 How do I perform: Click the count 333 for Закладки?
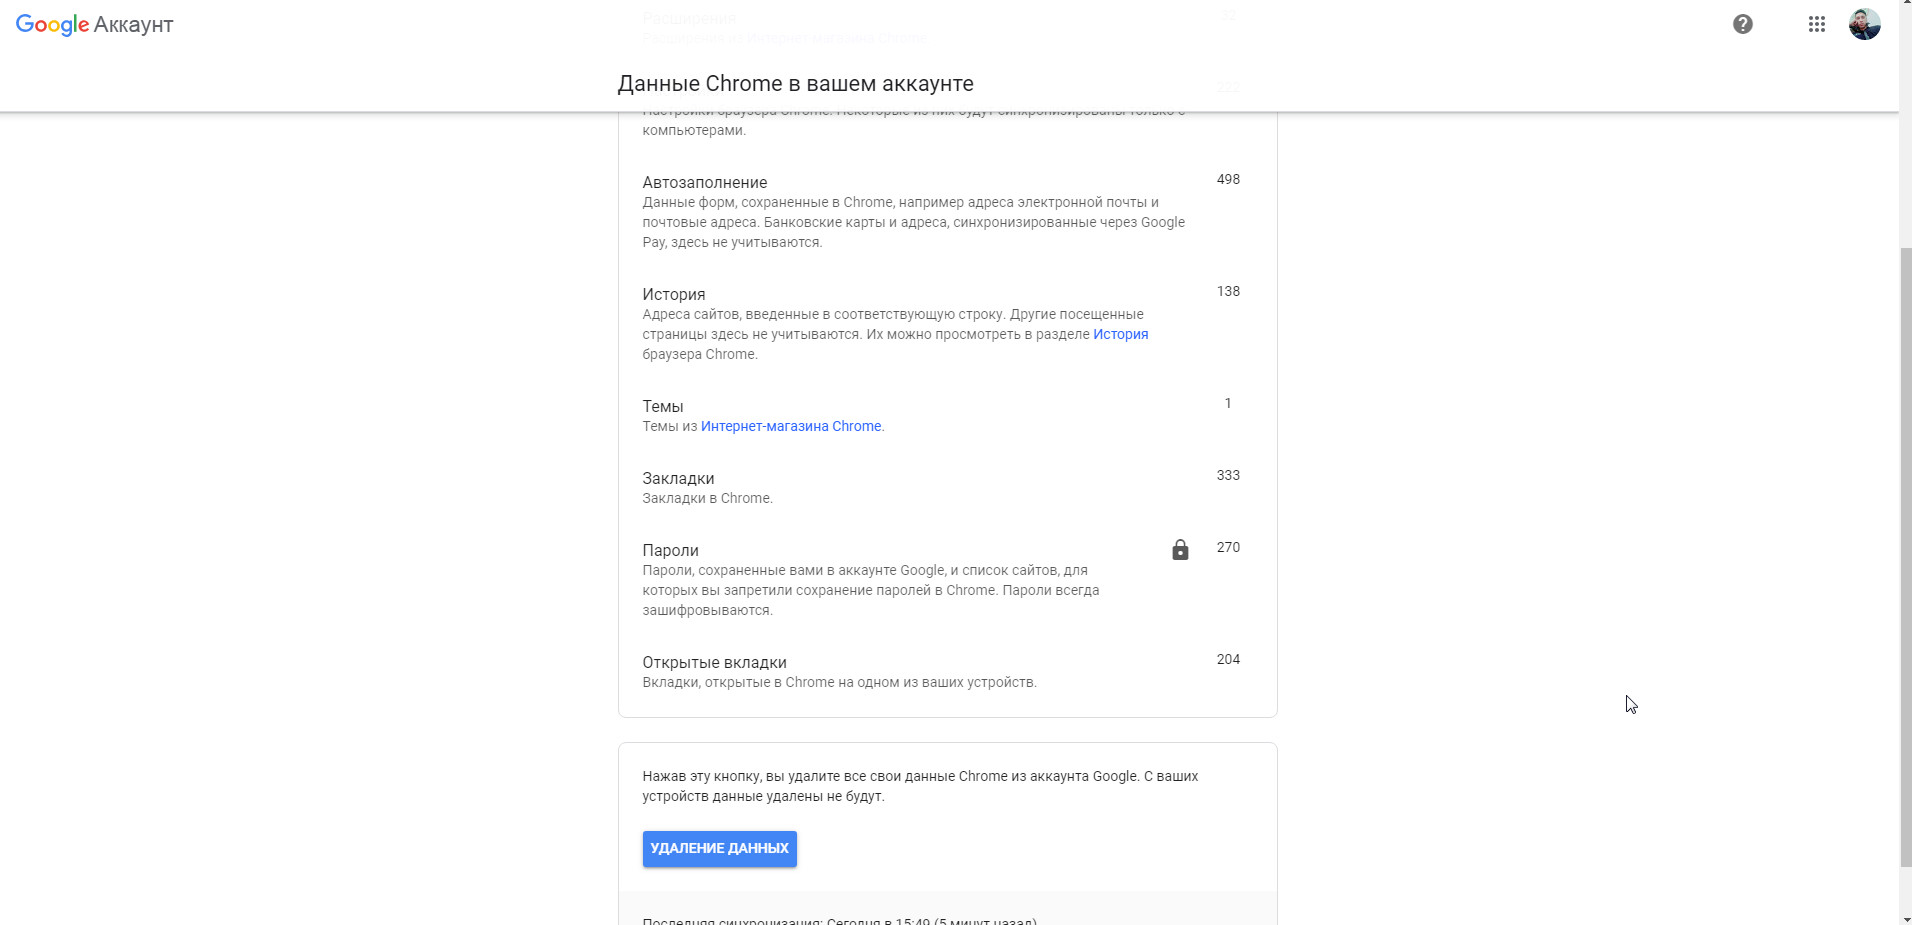(x=1228, y=475)
